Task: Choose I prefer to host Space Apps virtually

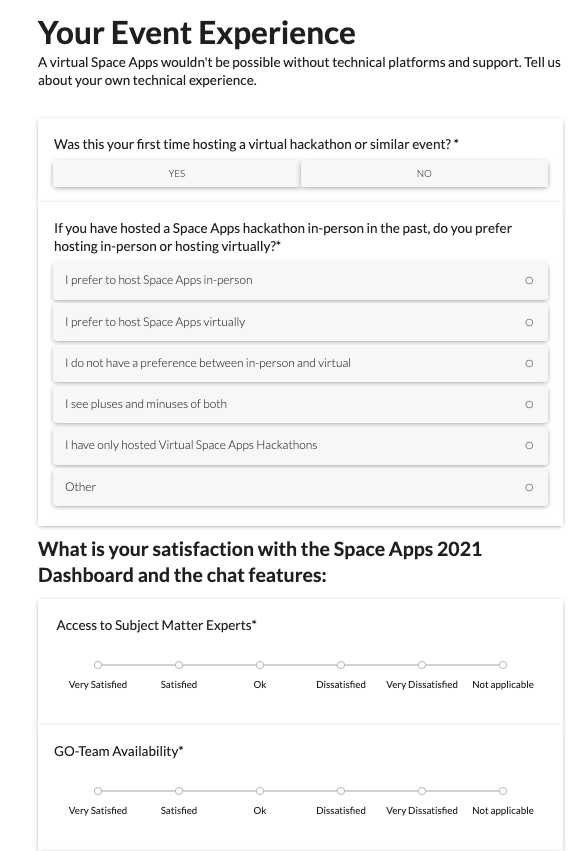Action: (301, 322)
